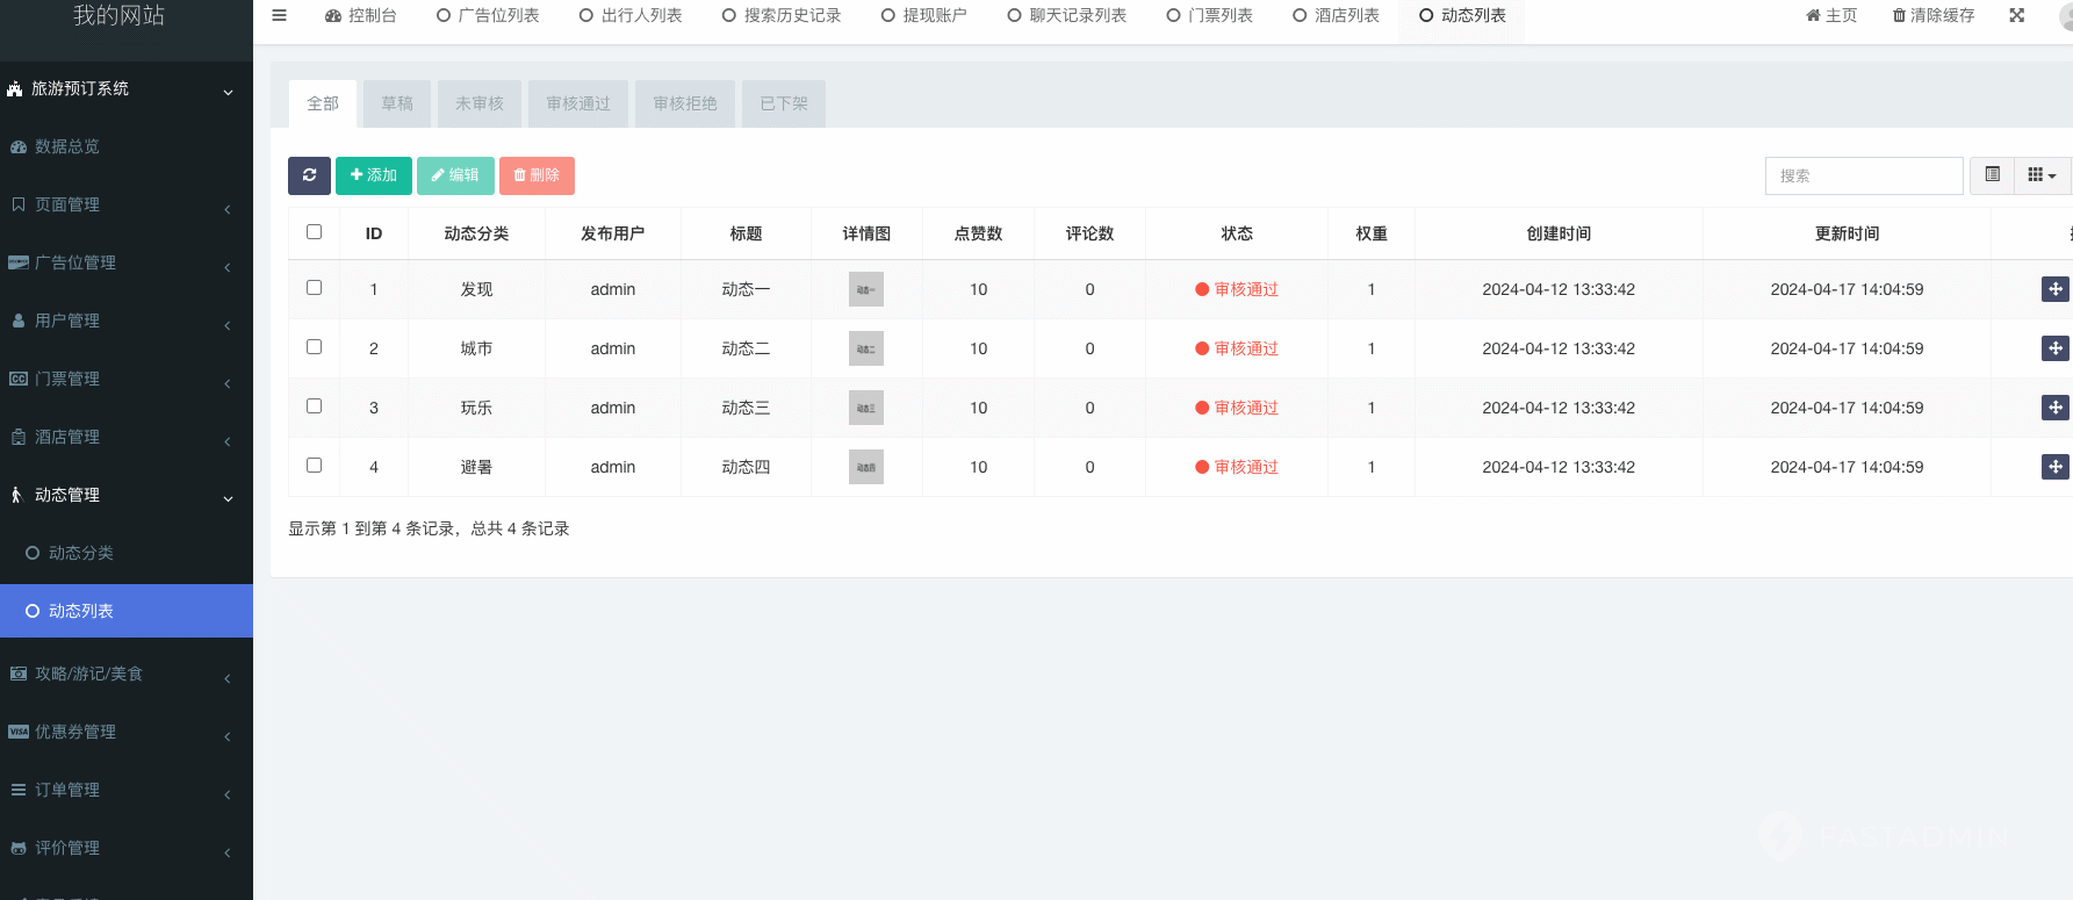Image resolution: width=2073 pixels, height=900 pixels.
Task: Tick the checkbox for row 动态四
Action: point(314,465)
